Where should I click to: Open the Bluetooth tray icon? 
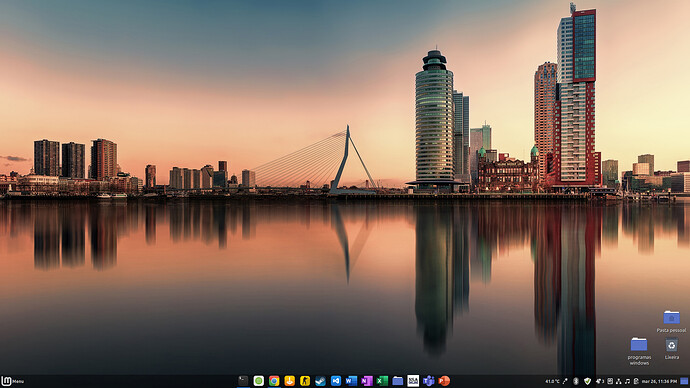pyautogui.click(x=576, y=381)
